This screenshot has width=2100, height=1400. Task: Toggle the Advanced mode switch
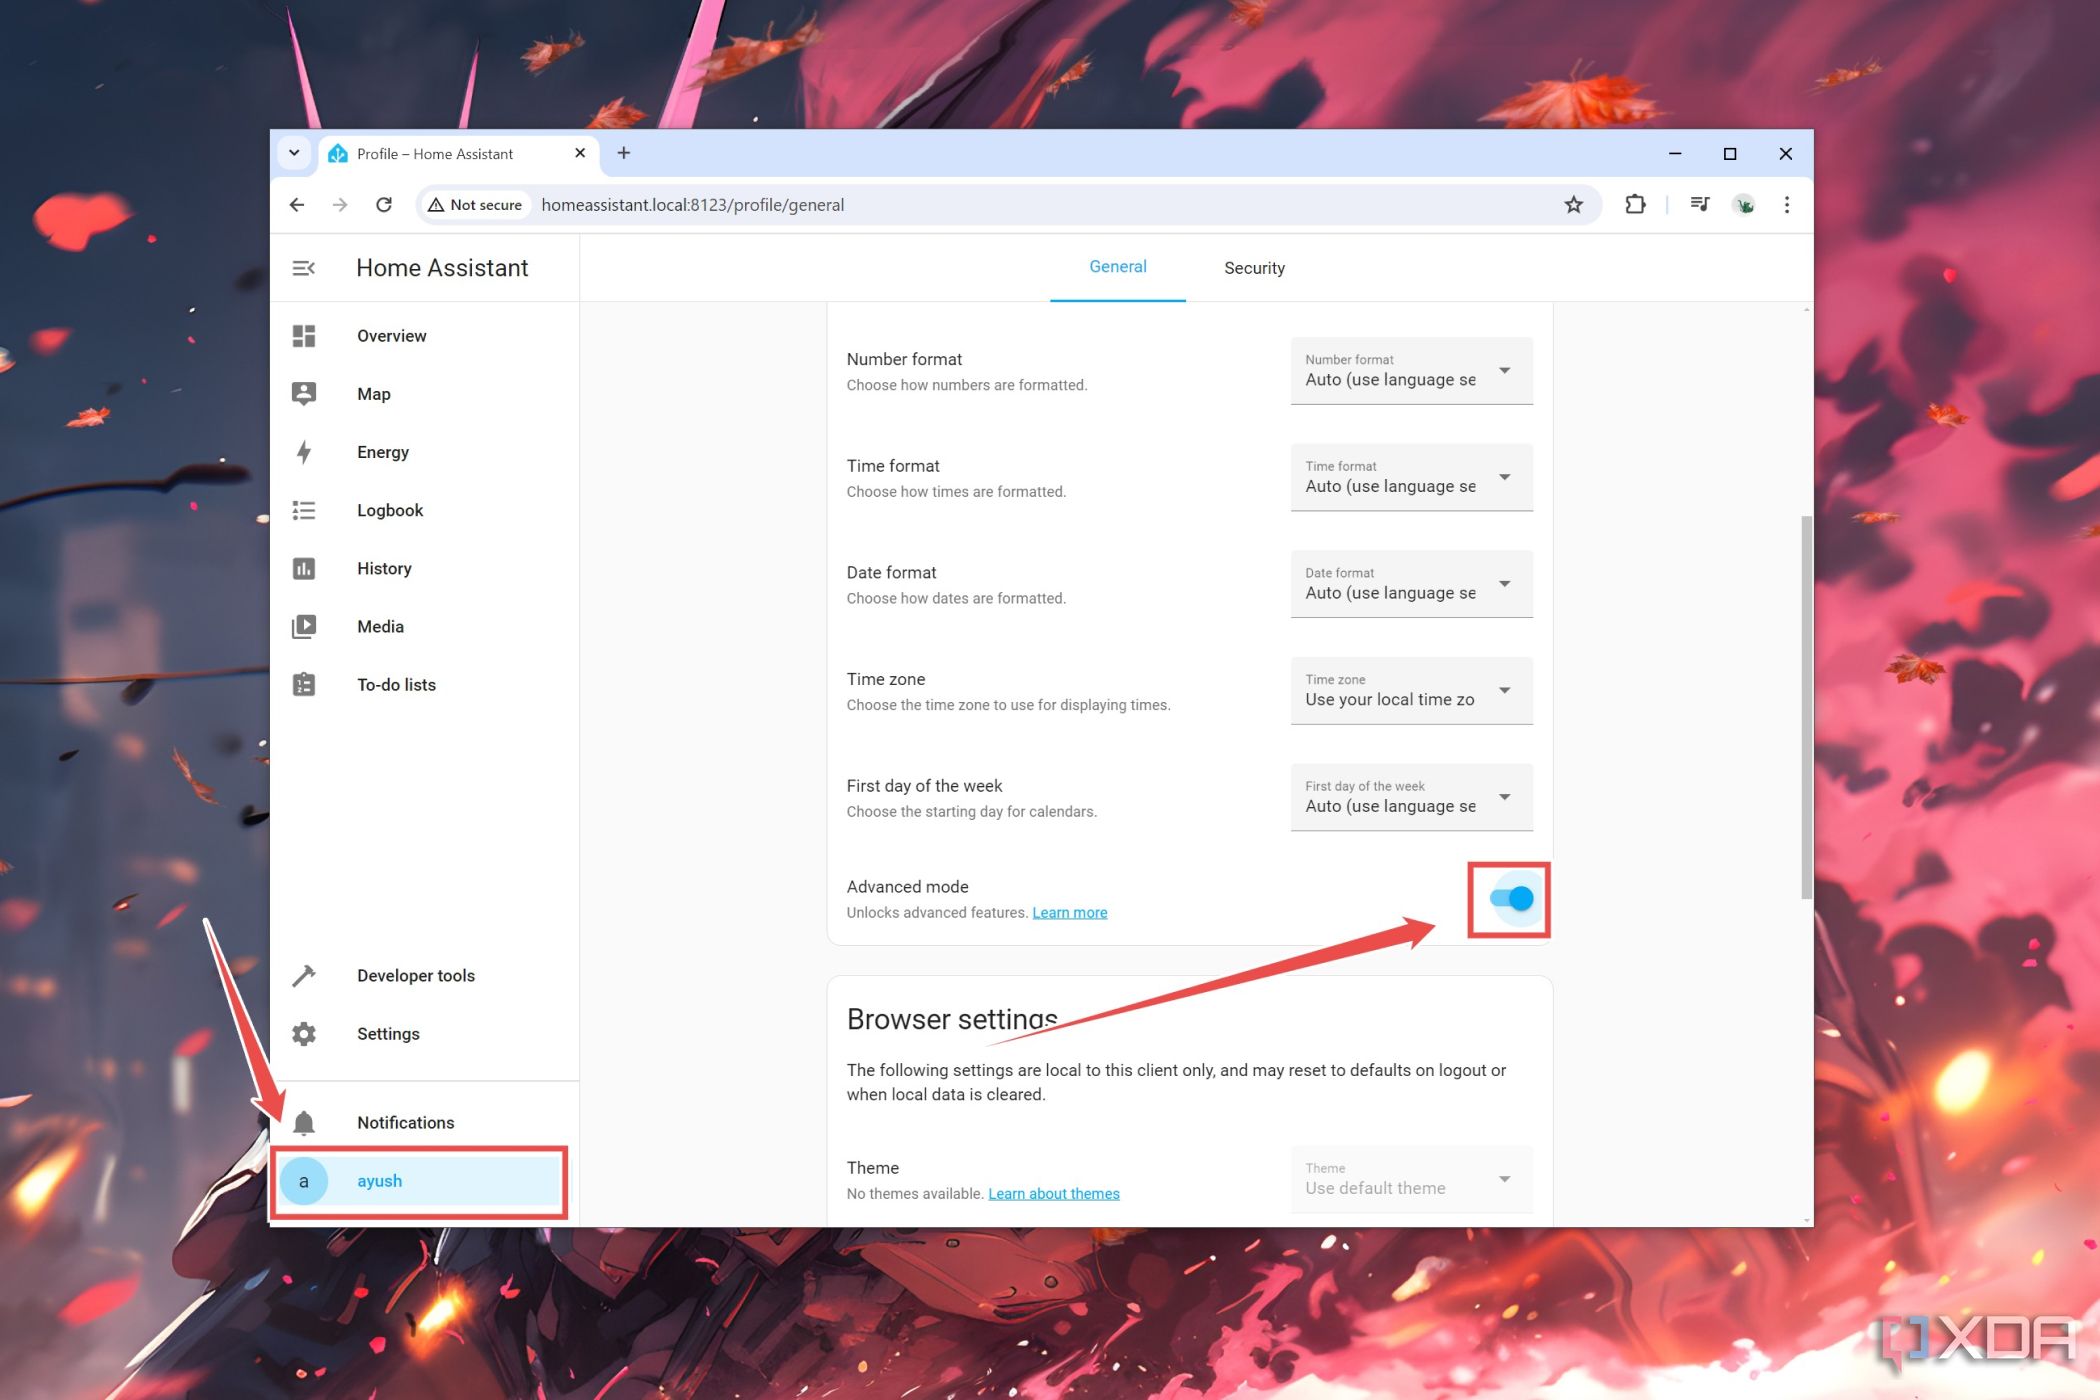pyautogui.click(x=1508, y=898)
